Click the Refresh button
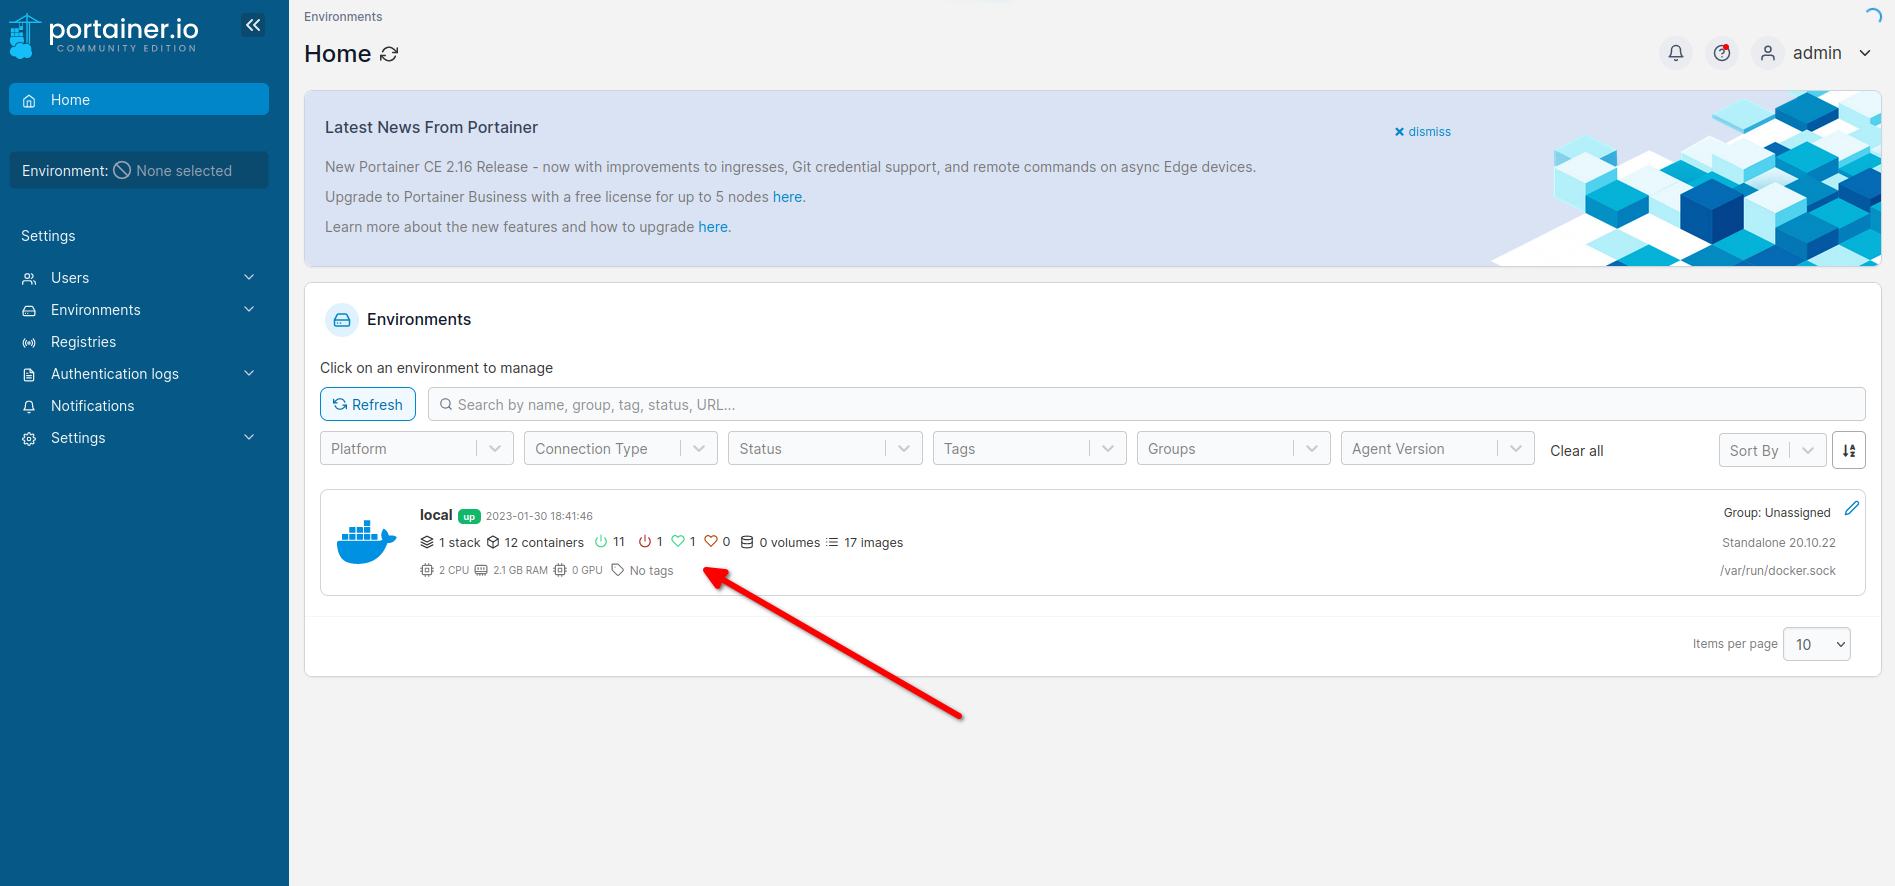The width and height of the screenshot is (1895, 886). 368,404
